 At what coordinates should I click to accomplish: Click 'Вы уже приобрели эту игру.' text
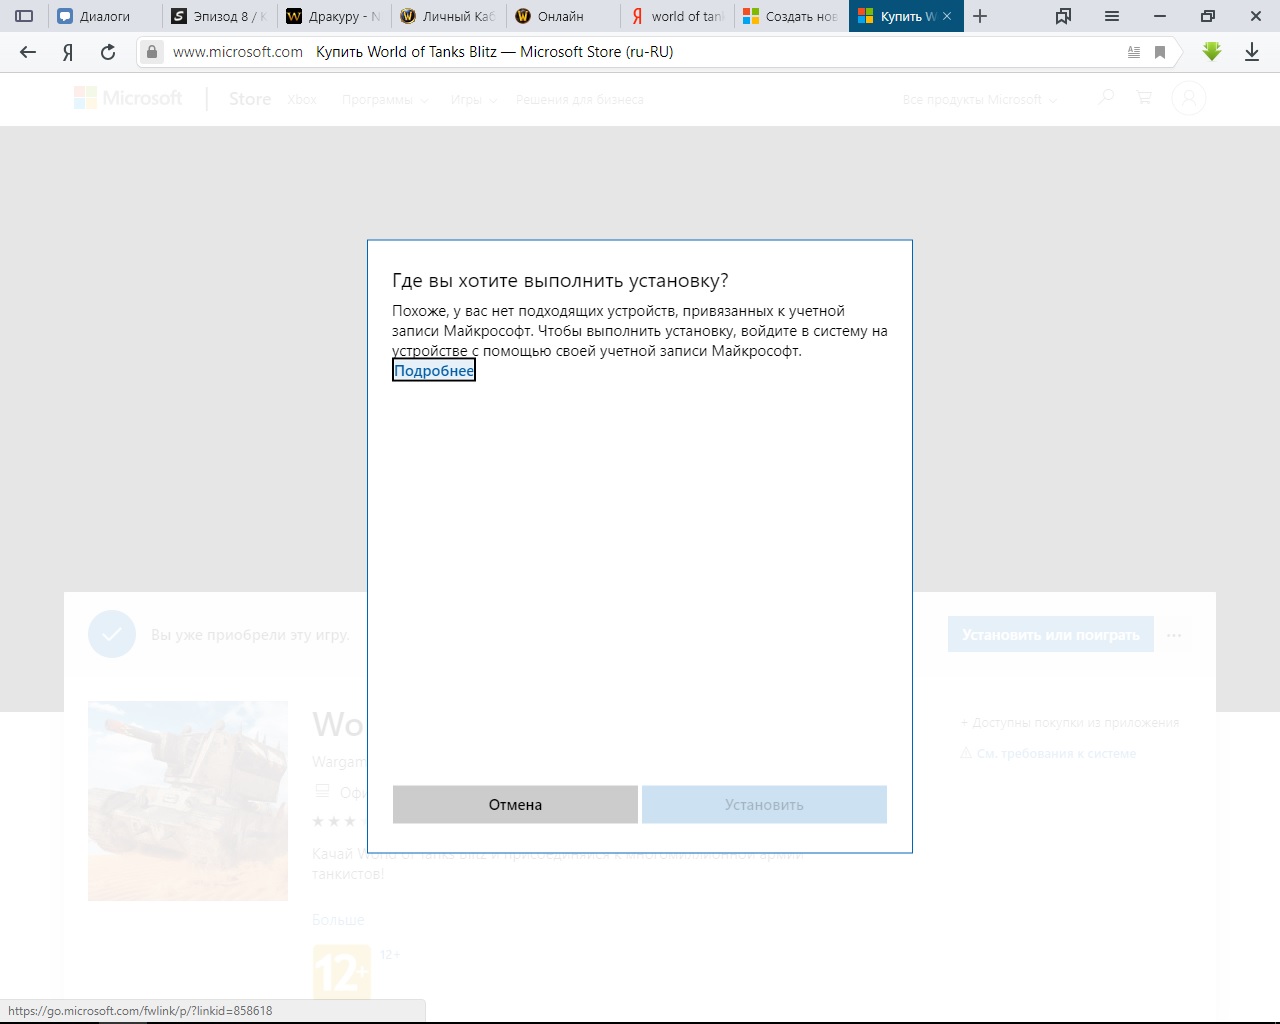pyautogui.click(x=250, y=635)
